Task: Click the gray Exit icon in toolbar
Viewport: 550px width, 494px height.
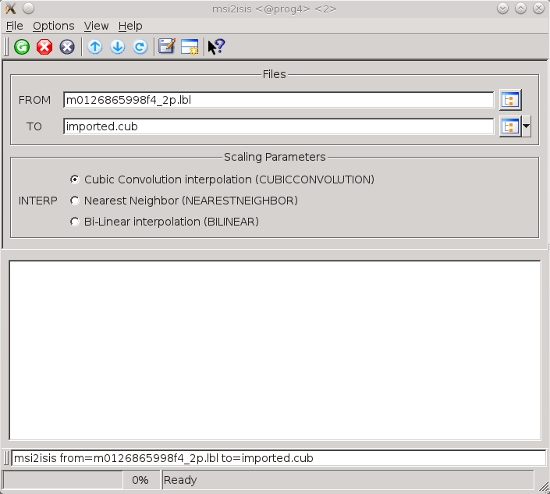Action: coord(67,47)
